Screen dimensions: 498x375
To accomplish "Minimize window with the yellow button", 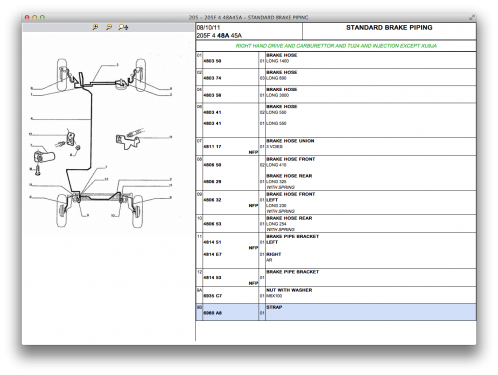I will [x=35, y=17].
